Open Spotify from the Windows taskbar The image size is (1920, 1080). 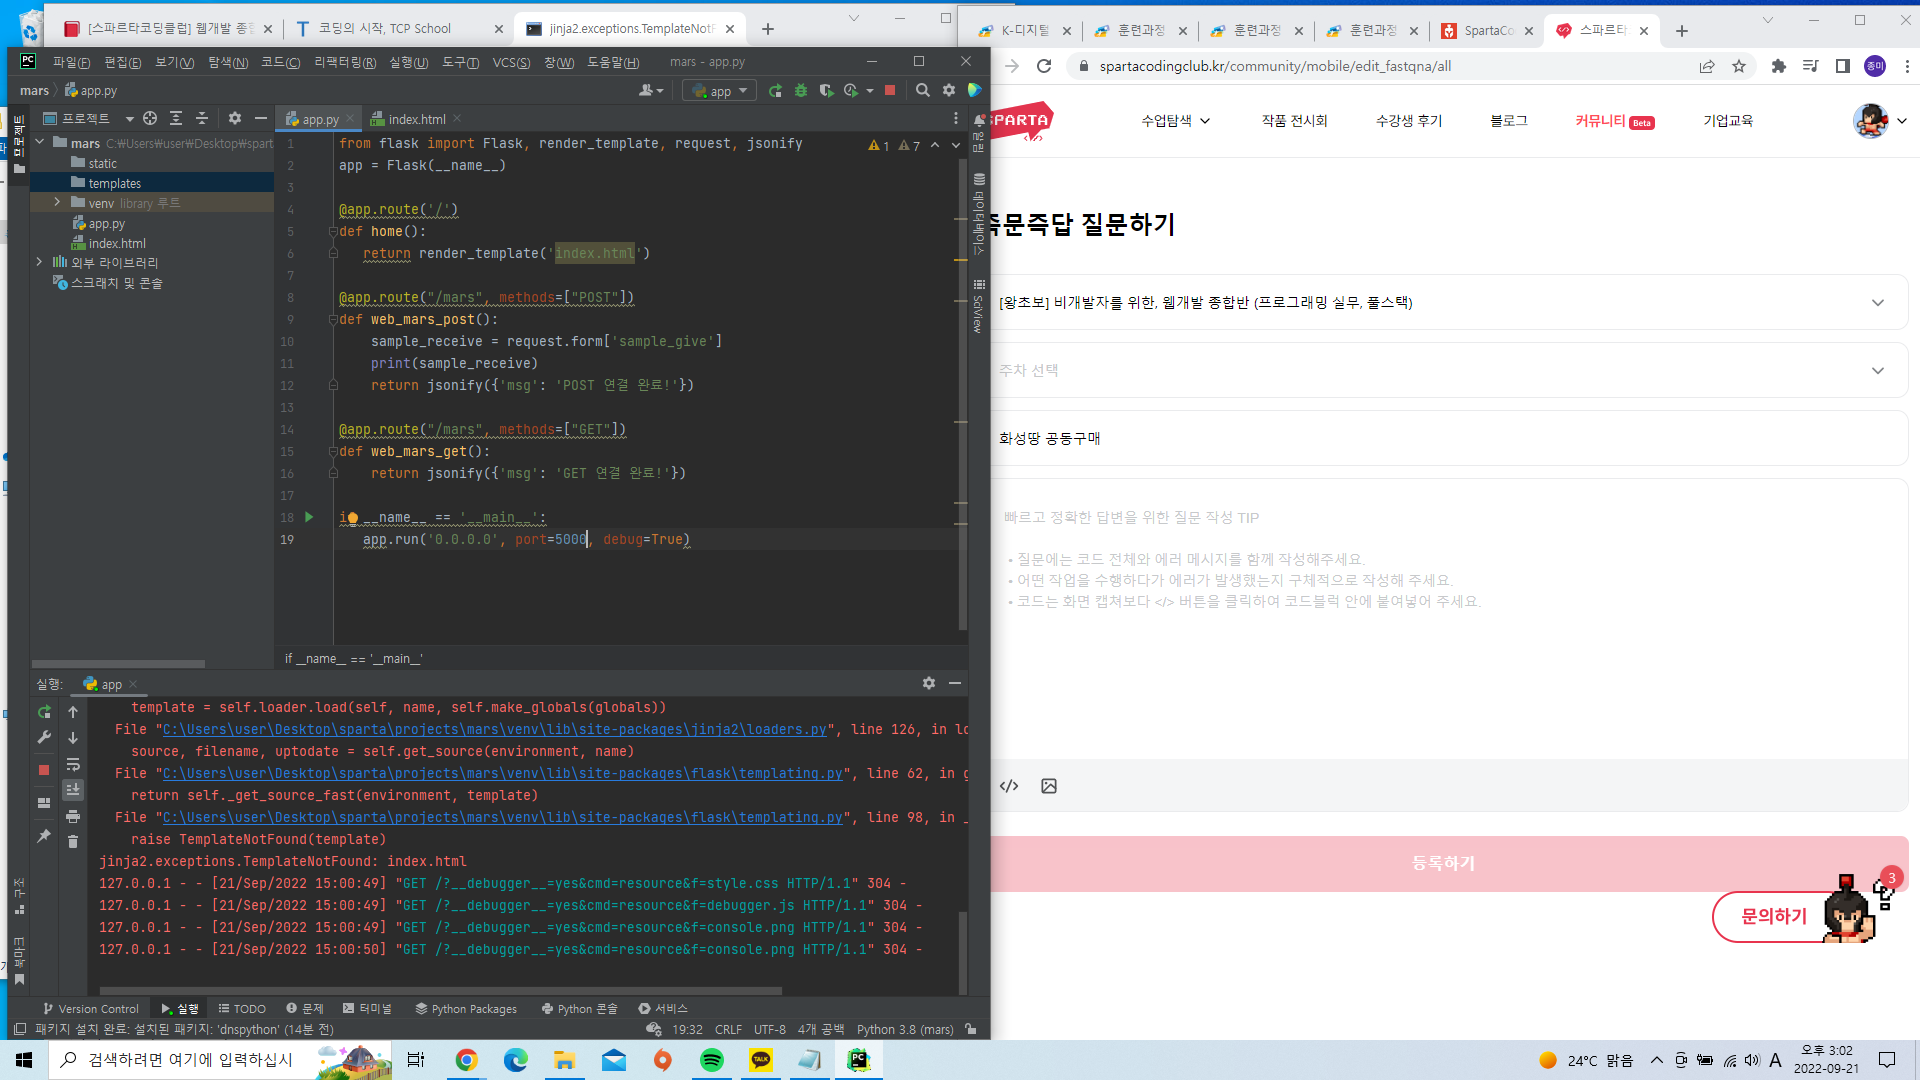tap(712, 1060)
